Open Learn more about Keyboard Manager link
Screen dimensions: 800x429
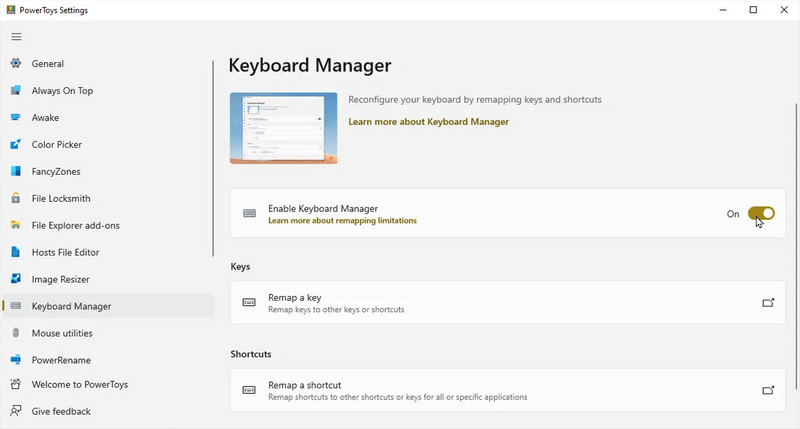429,122
